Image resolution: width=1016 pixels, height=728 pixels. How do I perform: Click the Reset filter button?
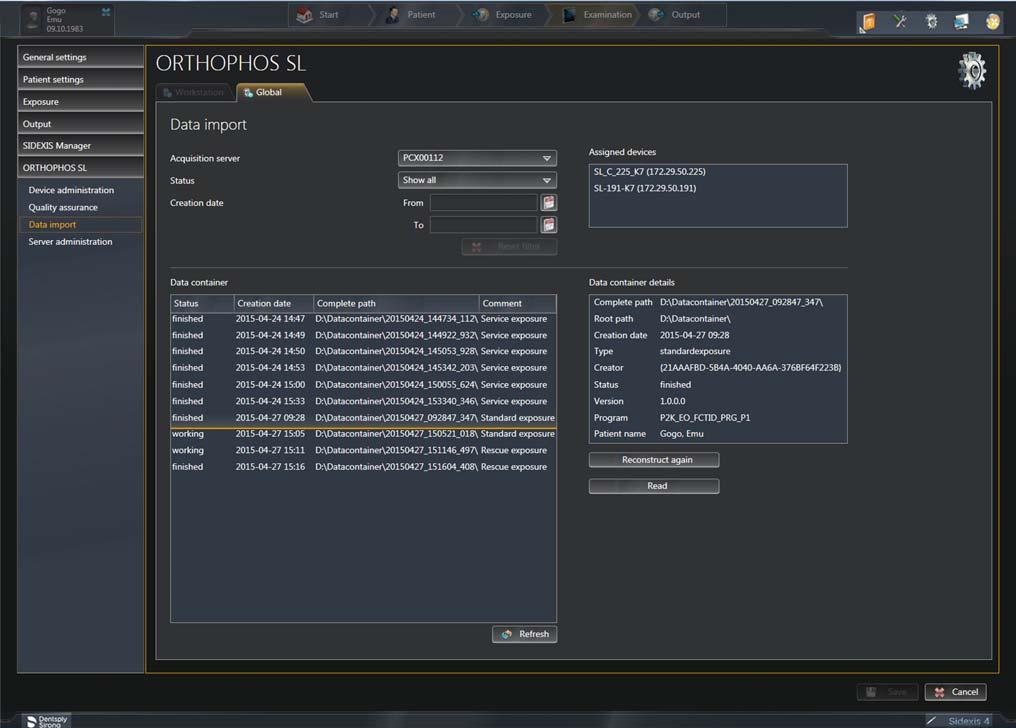pos(509,247)
